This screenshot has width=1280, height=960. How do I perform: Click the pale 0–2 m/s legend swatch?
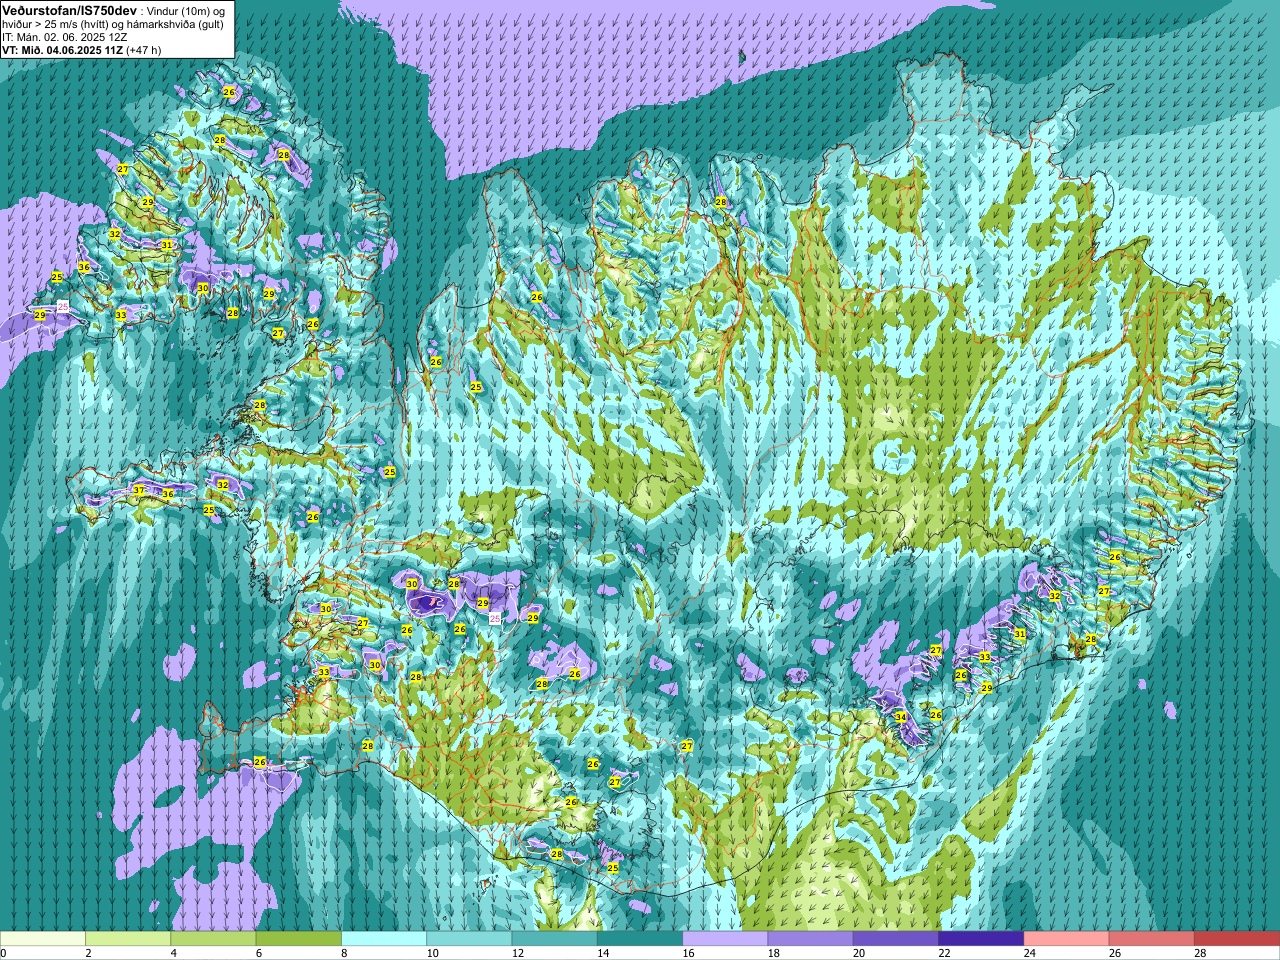[x=43, y=939]
